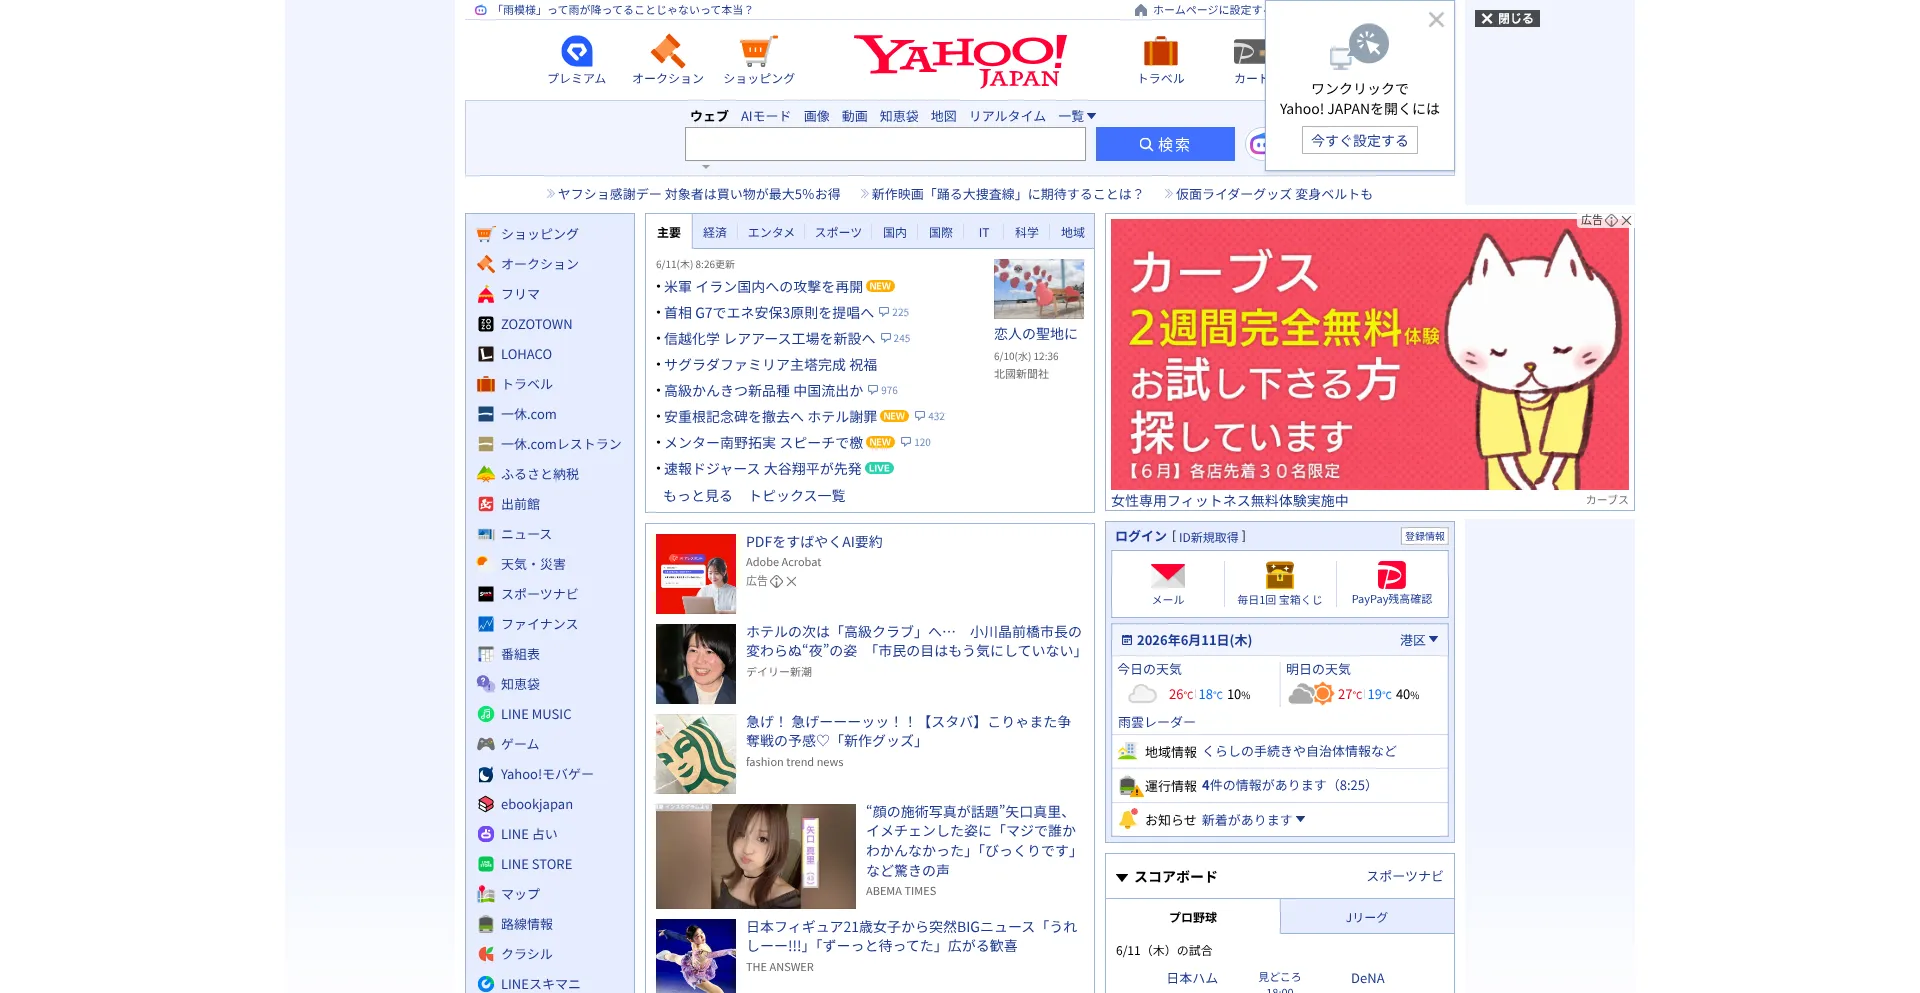Click the 閉じる button at top right
The image size is (1920, 993).
click(x=1507, y=19)
